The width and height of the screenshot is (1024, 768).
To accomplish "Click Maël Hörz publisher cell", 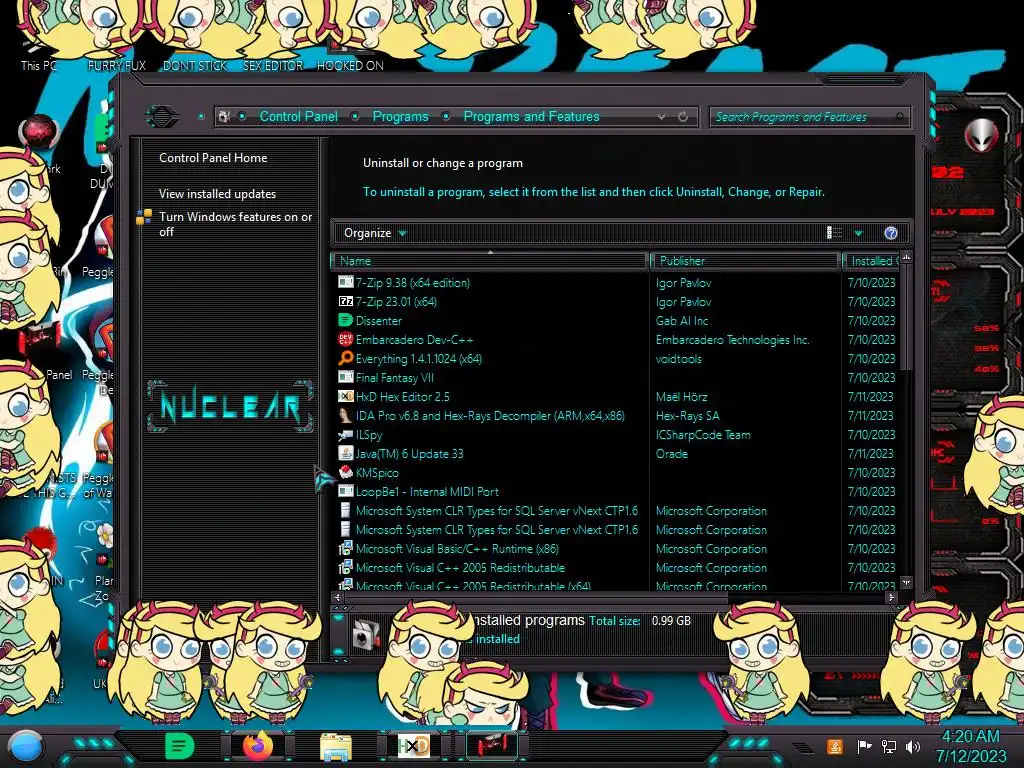I will tap(681, 396).
